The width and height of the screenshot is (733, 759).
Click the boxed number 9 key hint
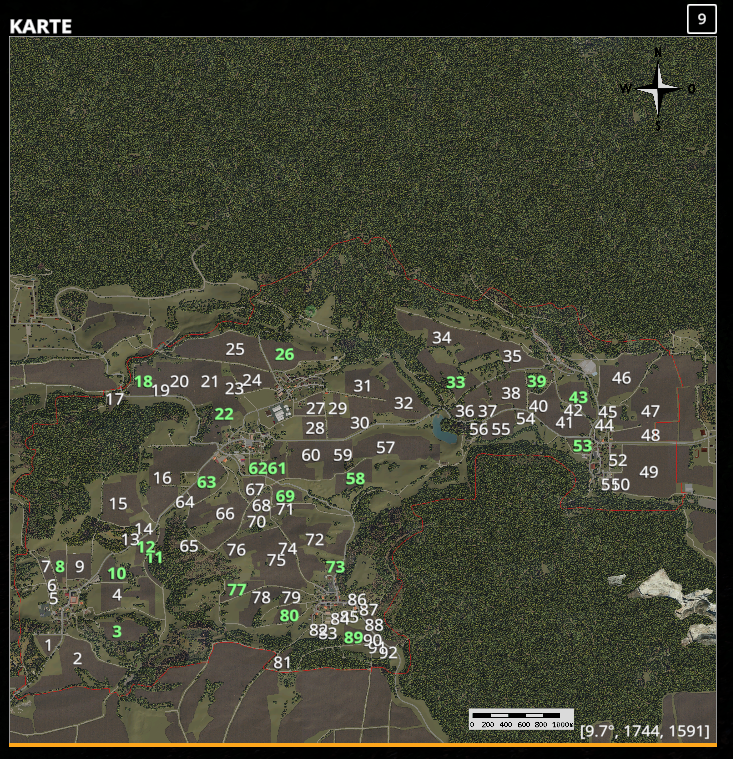pyautogui.click(x=702, y=19)
